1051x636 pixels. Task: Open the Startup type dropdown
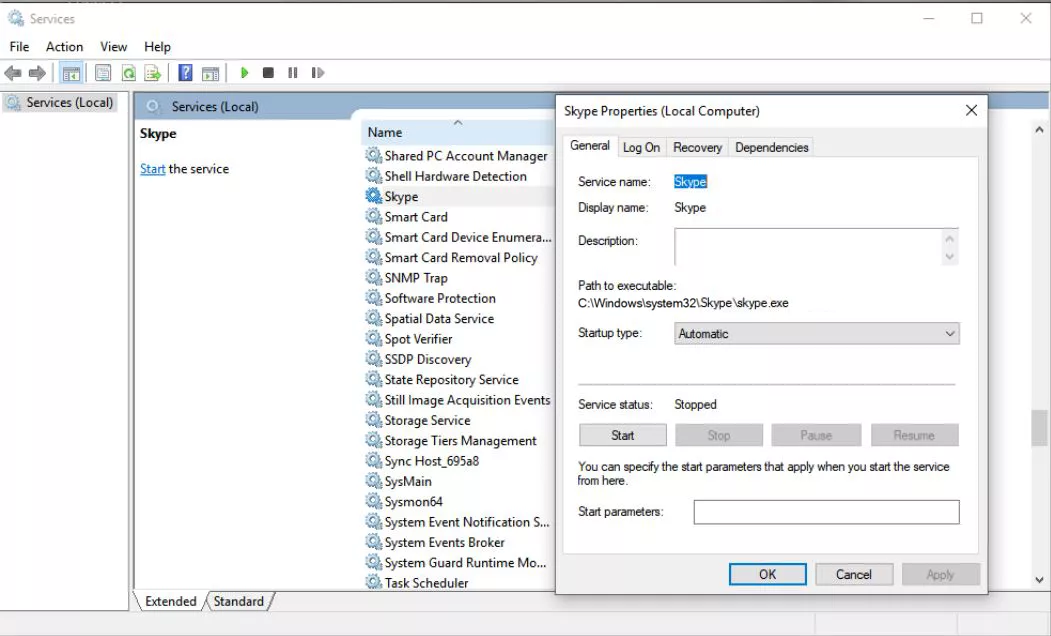[x=816, y=333]
